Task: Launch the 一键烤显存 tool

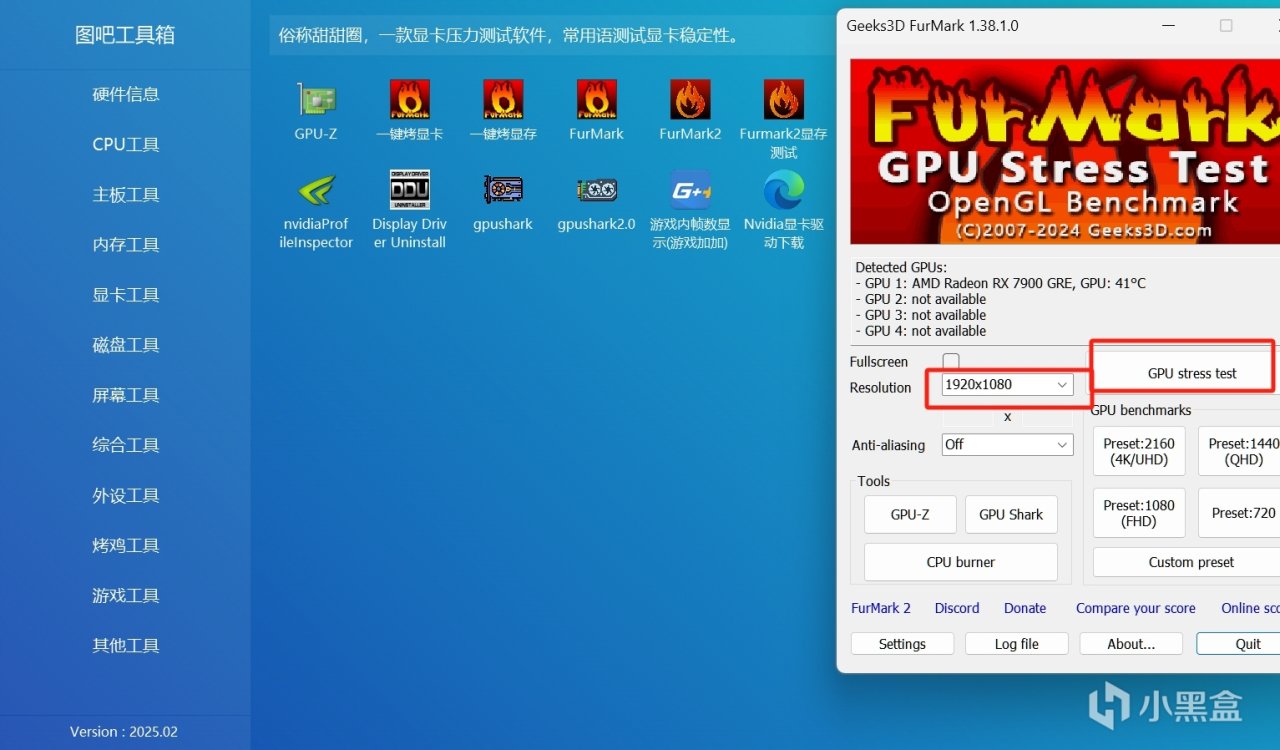Action: click(x=503, y=100)
